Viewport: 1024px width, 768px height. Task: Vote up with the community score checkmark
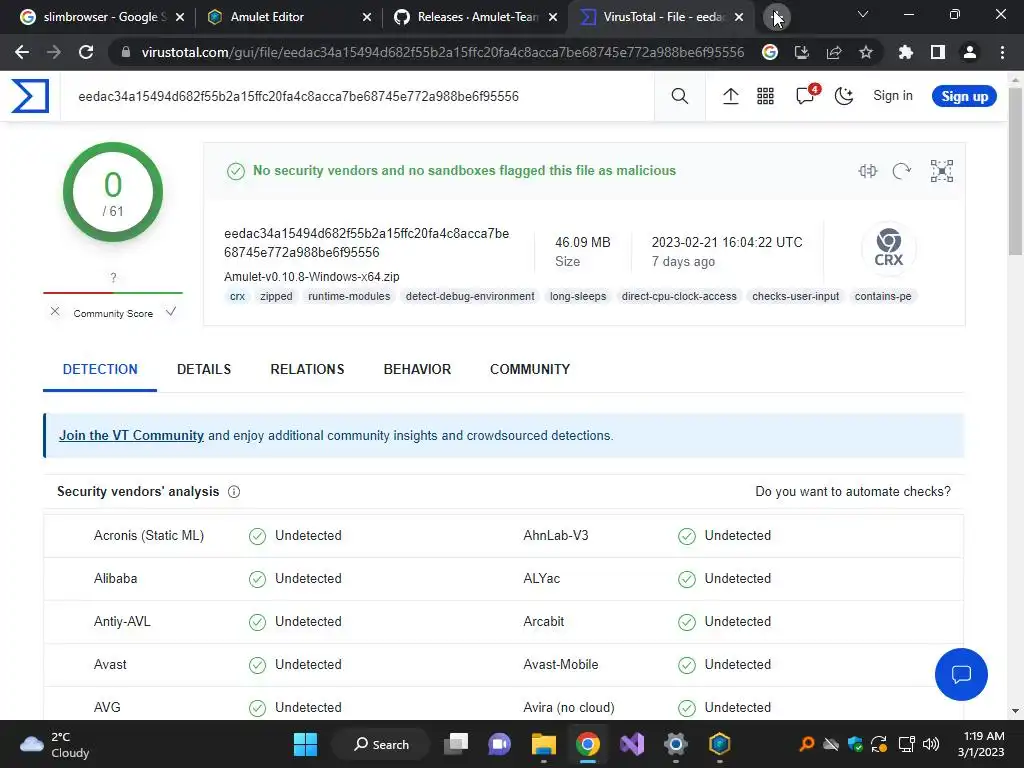coord(171,312)
